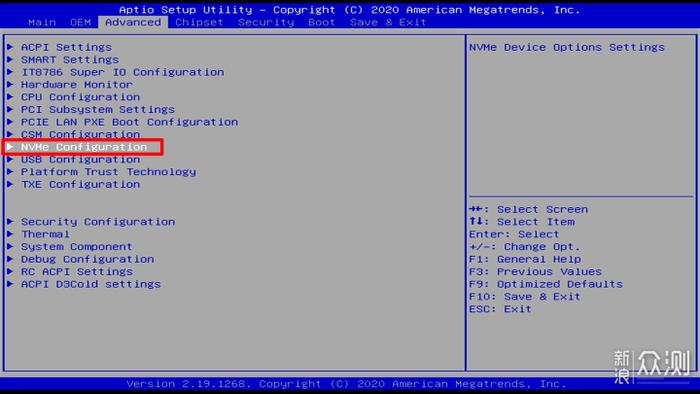Click the +/-: Change Opt. hint

pos(525,247)
